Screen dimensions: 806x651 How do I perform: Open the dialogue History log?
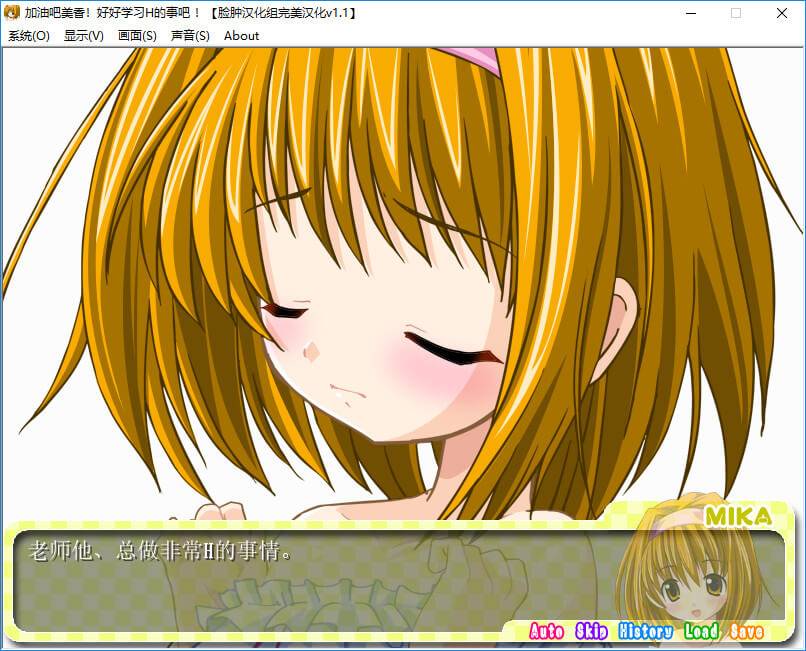pyautogui.click(x=645, y=631)
